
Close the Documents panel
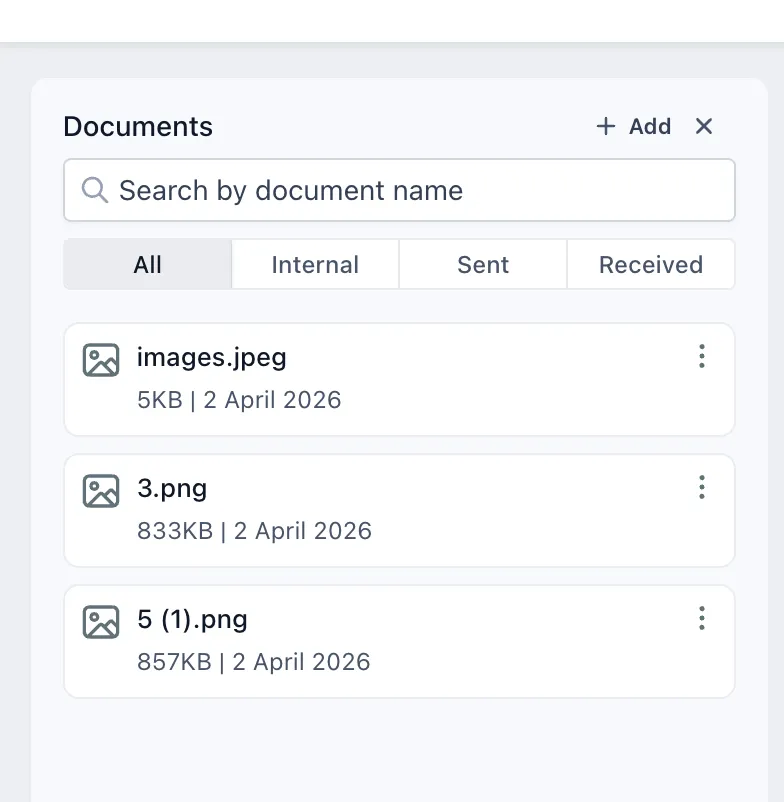pyautogui.click(x=704, y=126)
